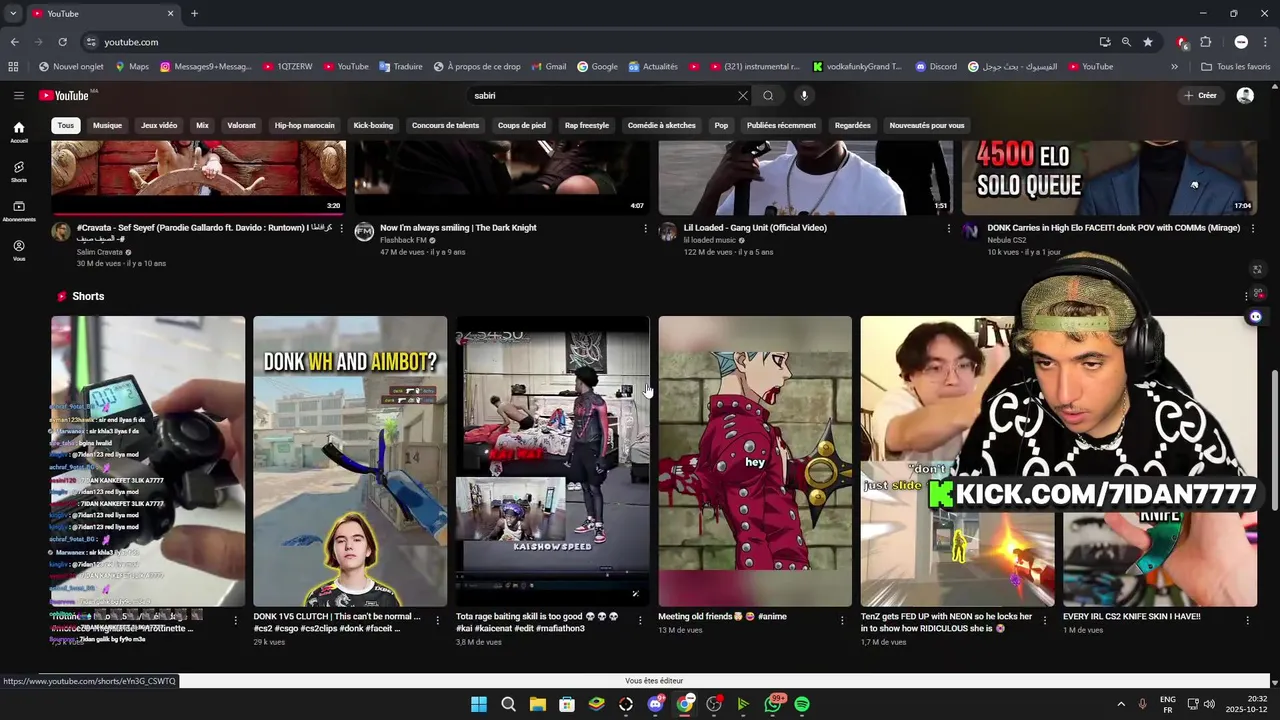Select the Valorant filter chip

click(x=241, y=125)
